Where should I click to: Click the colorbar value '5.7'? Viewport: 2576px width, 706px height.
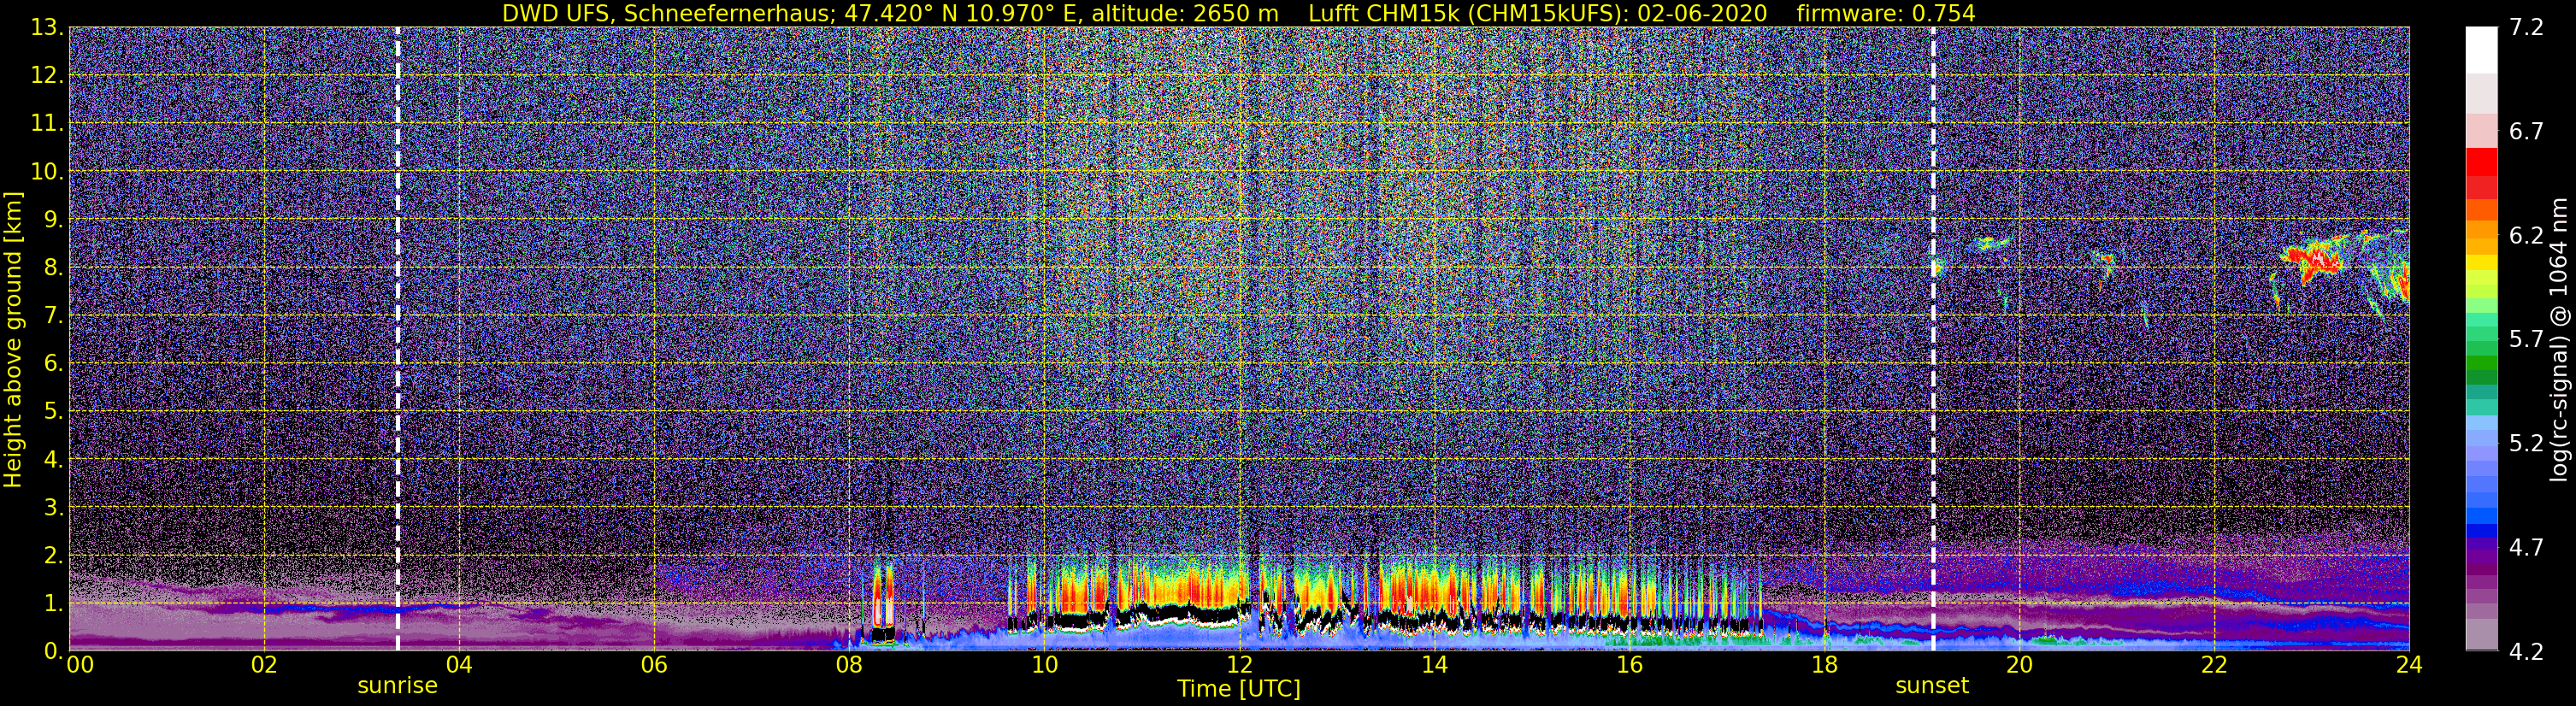[x=2526, y=340]
